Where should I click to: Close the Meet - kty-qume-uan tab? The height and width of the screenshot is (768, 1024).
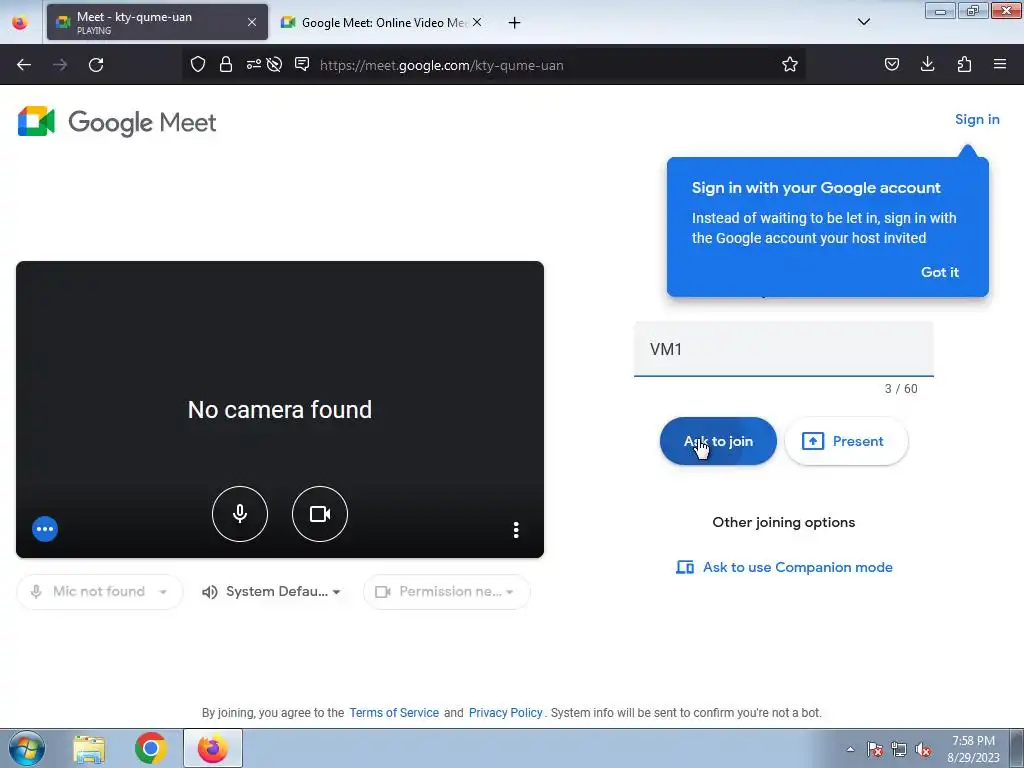(251, 22)
